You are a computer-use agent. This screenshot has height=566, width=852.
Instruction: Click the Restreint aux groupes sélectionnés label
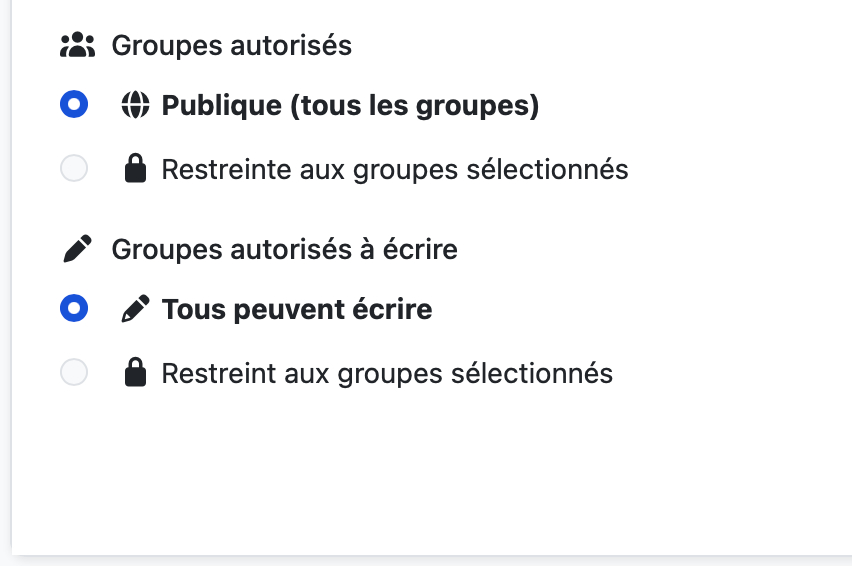tap(387, 374)
